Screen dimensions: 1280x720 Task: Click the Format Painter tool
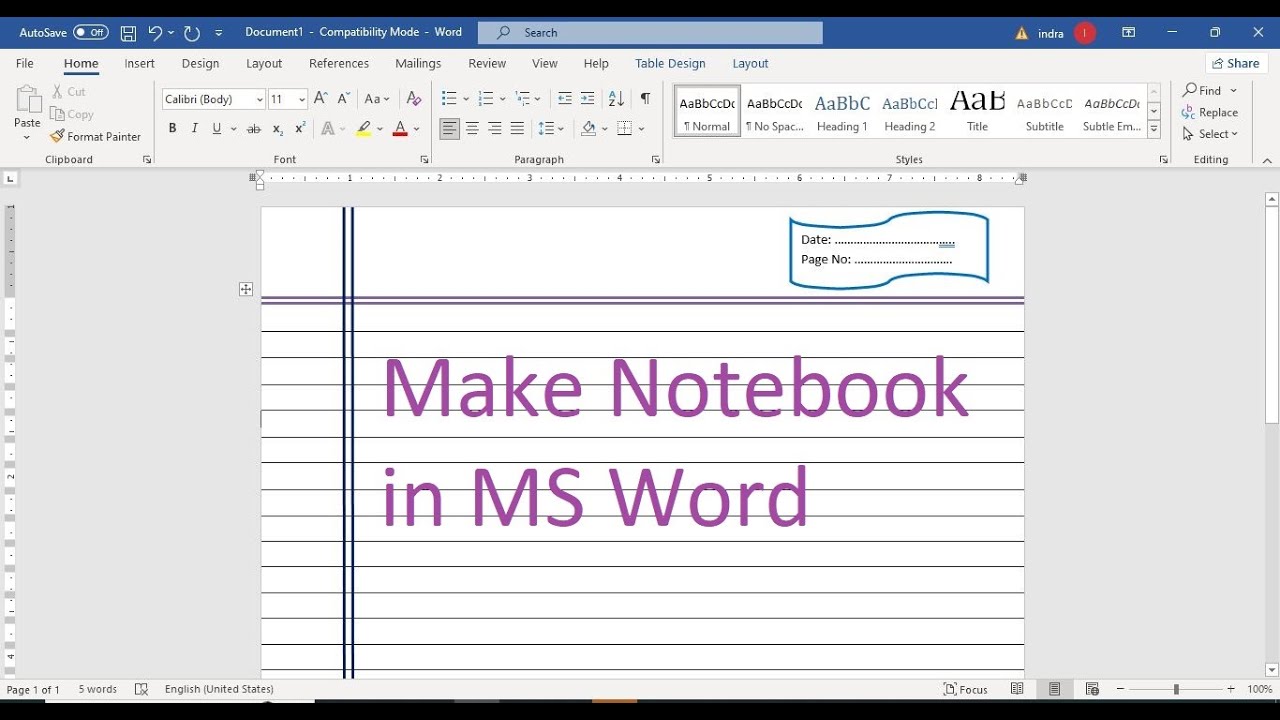pos(96,136)
